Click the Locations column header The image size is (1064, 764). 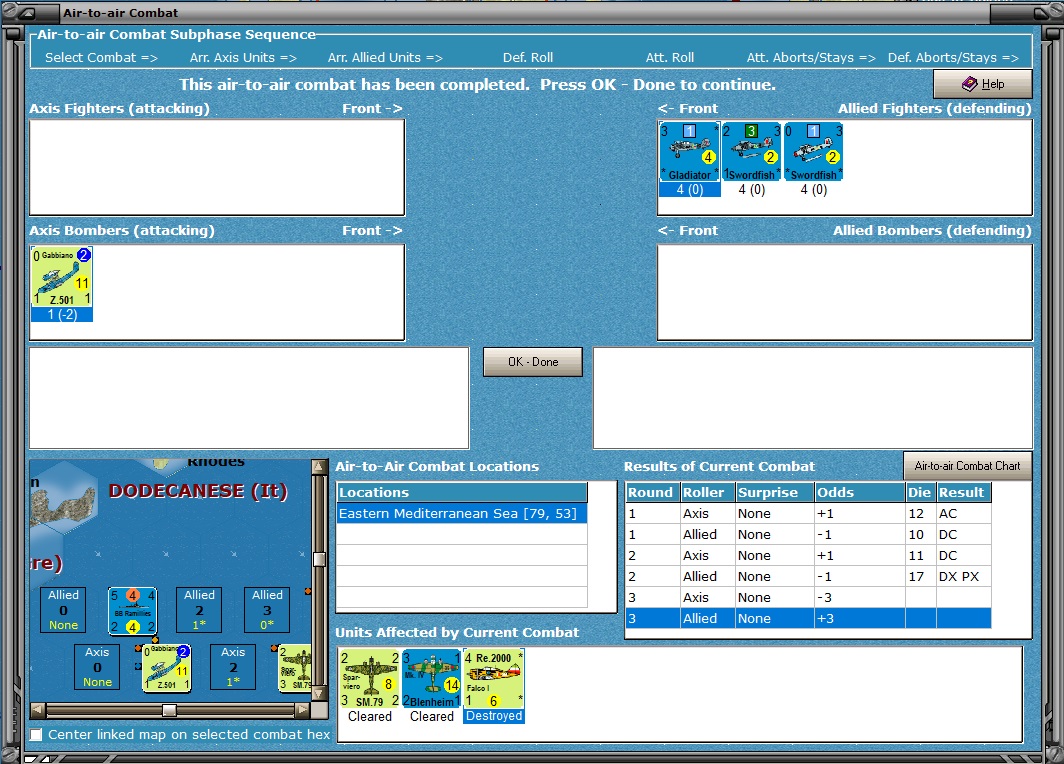(x=461, y=493)
